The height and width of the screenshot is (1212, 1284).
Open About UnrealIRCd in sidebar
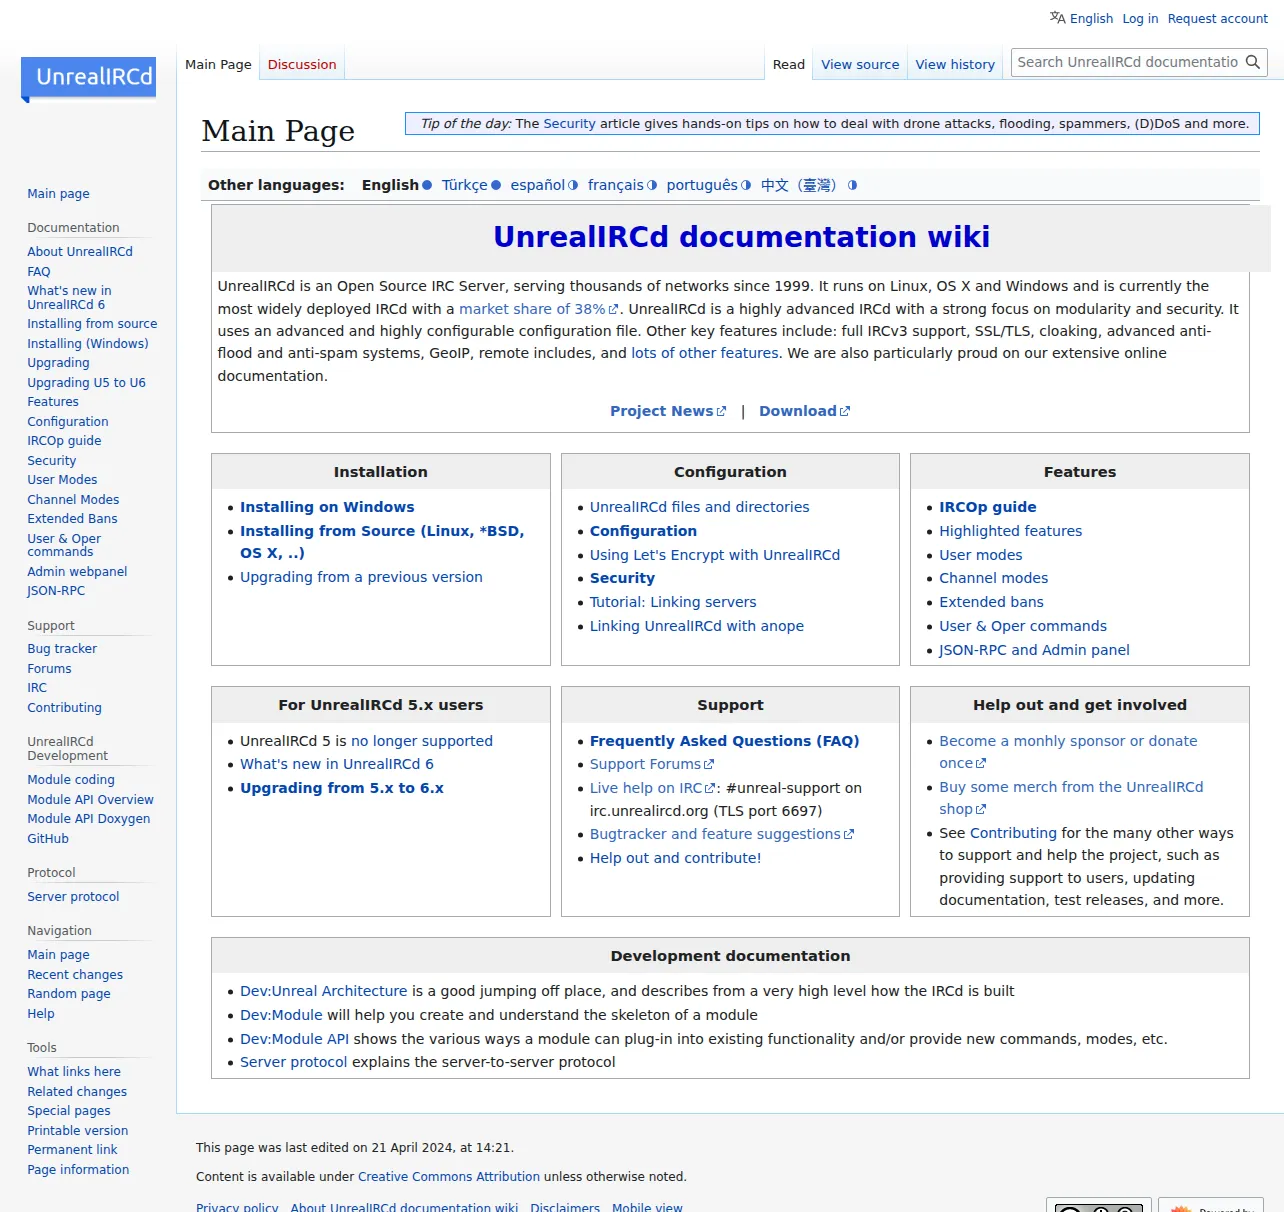(80, 252)
